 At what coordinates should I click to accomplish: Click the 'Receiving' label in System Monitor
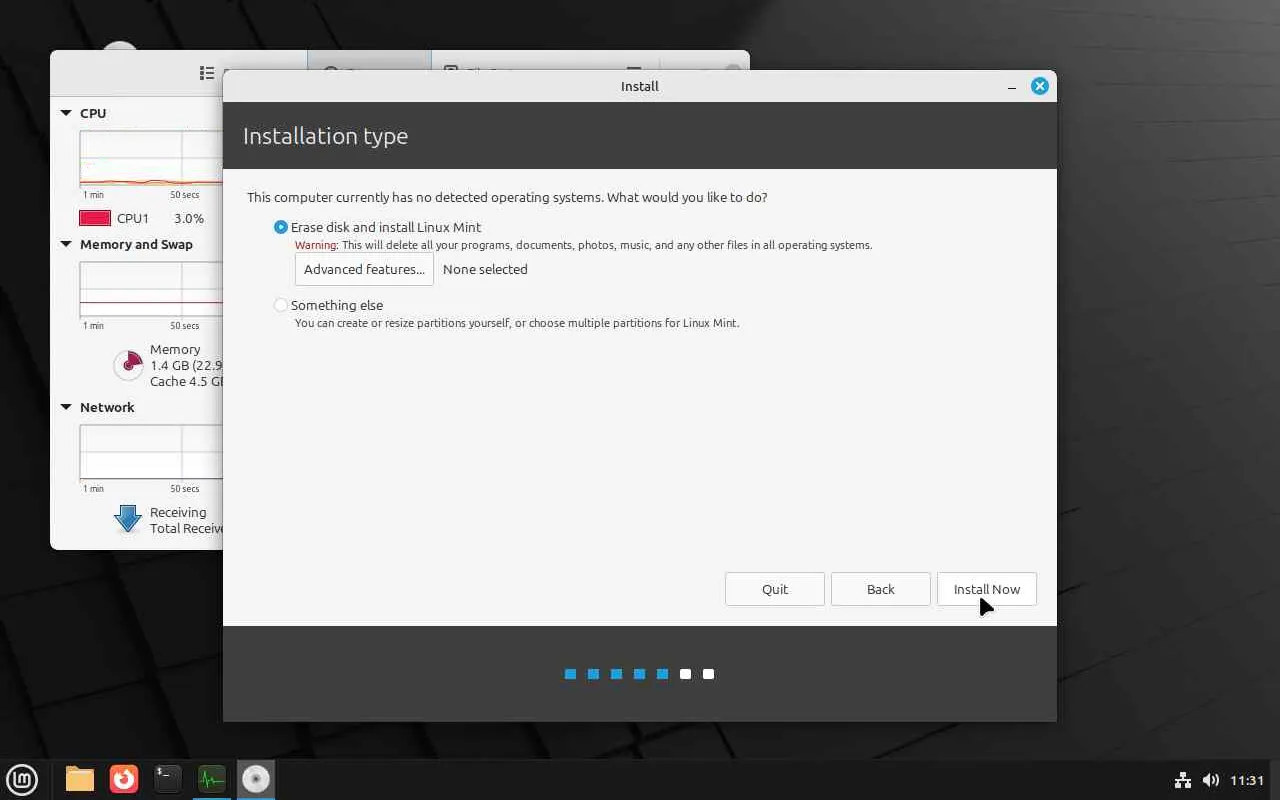[178, 512]
